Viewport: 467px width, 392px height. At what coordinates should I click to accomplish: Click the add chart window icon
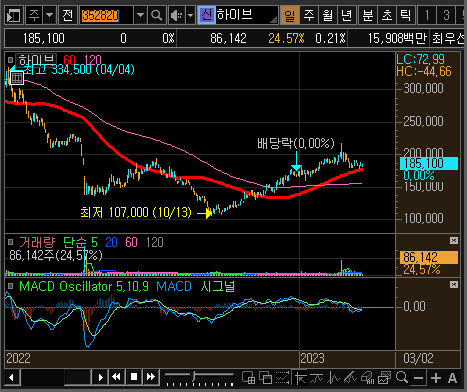pos(249,378)
